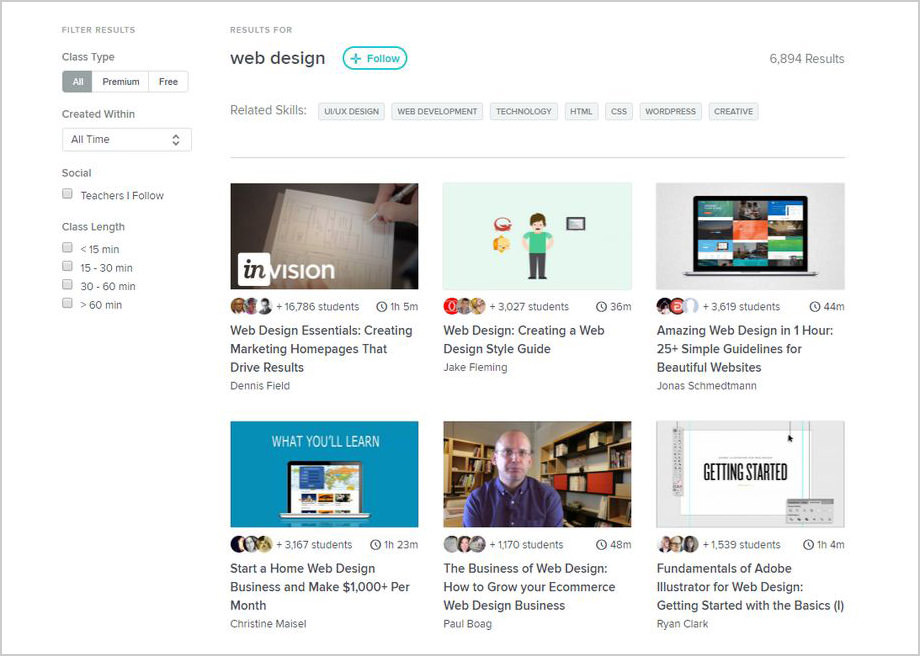View teacher Dennis Field's profile

[x=260, y=386]
